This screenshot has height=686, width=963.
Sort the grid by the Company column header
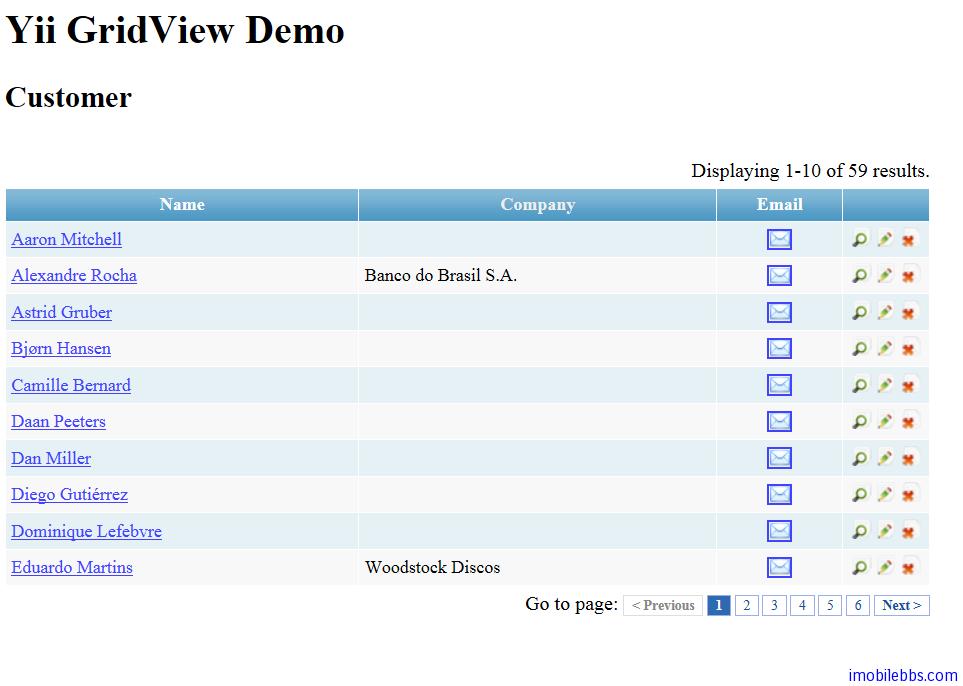pos(537,204)
